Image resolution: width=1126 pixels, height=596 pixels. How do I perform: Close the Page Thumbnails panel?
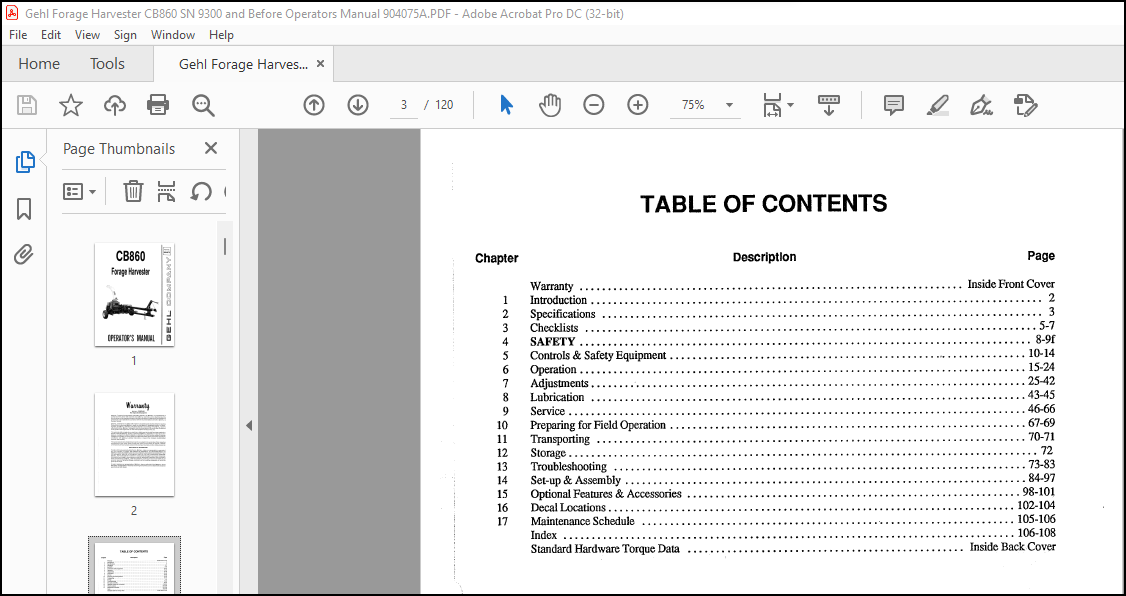point(210,149)
